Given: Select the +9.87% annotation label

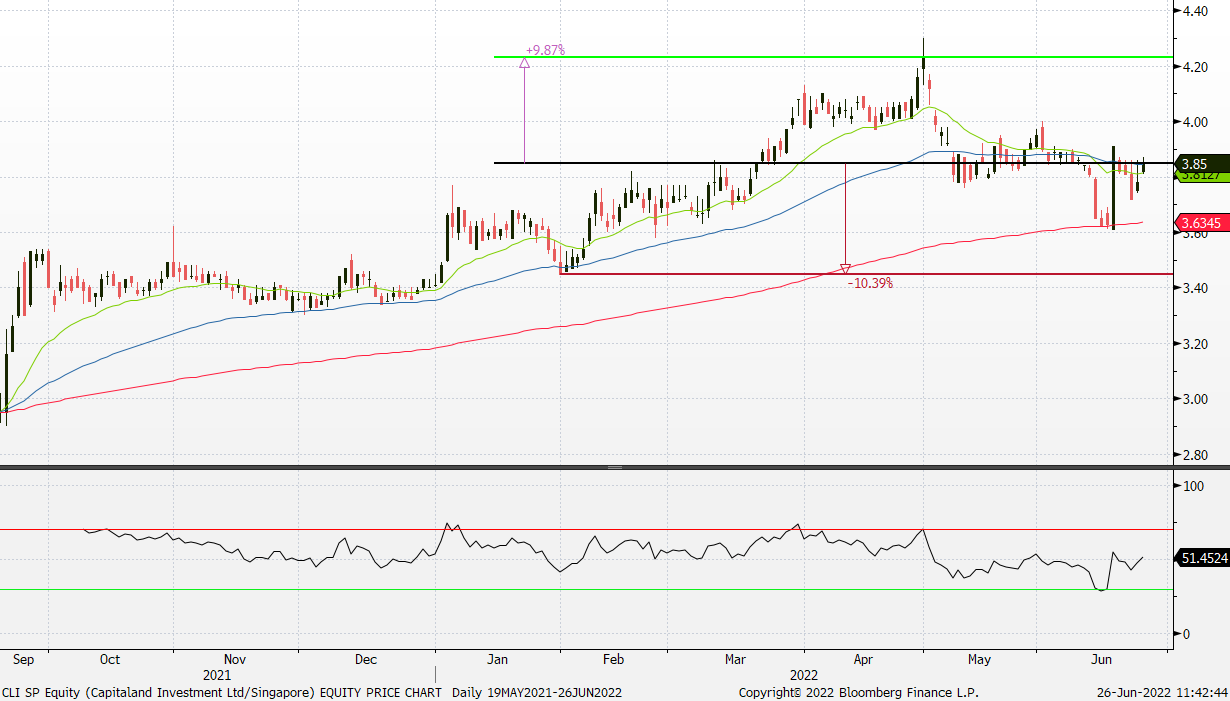Looking at the screenshot, I should [545, 49].
